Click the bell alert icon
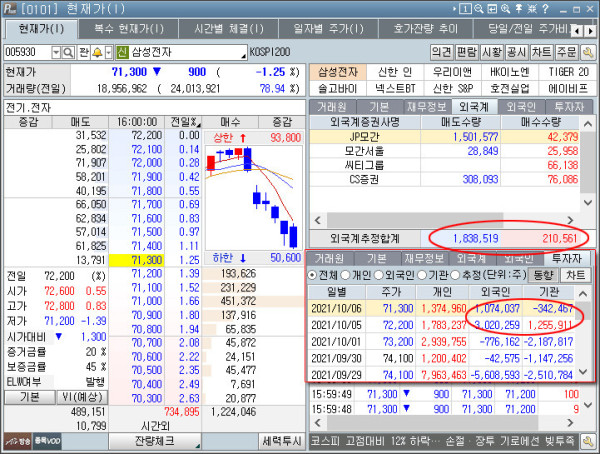600x454 pixels. [97, 52]
